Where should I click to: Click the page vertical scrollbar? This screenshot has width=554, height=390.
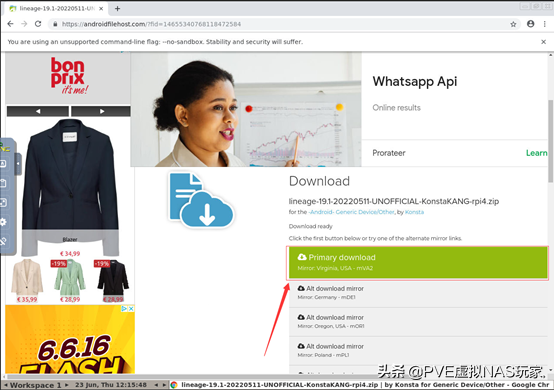pyautogui.click(x=550, y=141)
